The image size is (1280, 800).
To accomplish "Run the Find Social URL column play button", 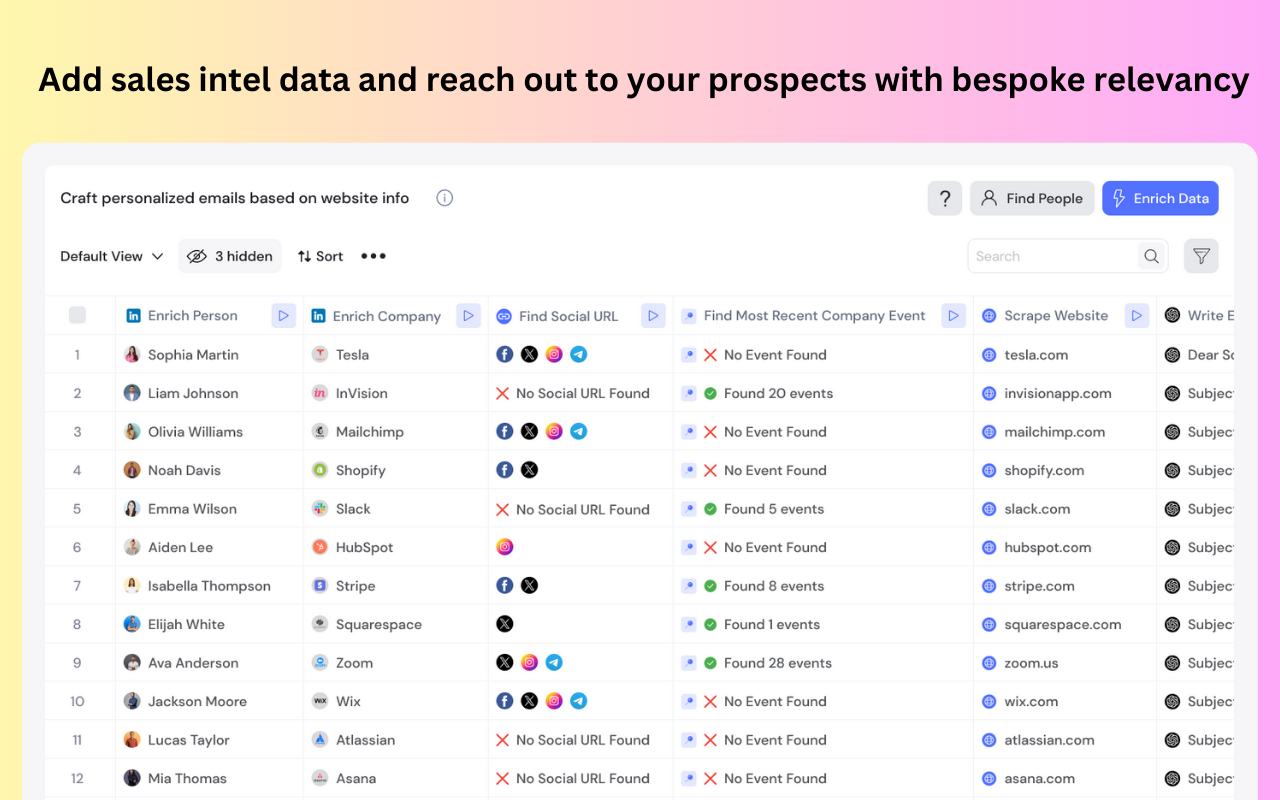I will [653, 315].
